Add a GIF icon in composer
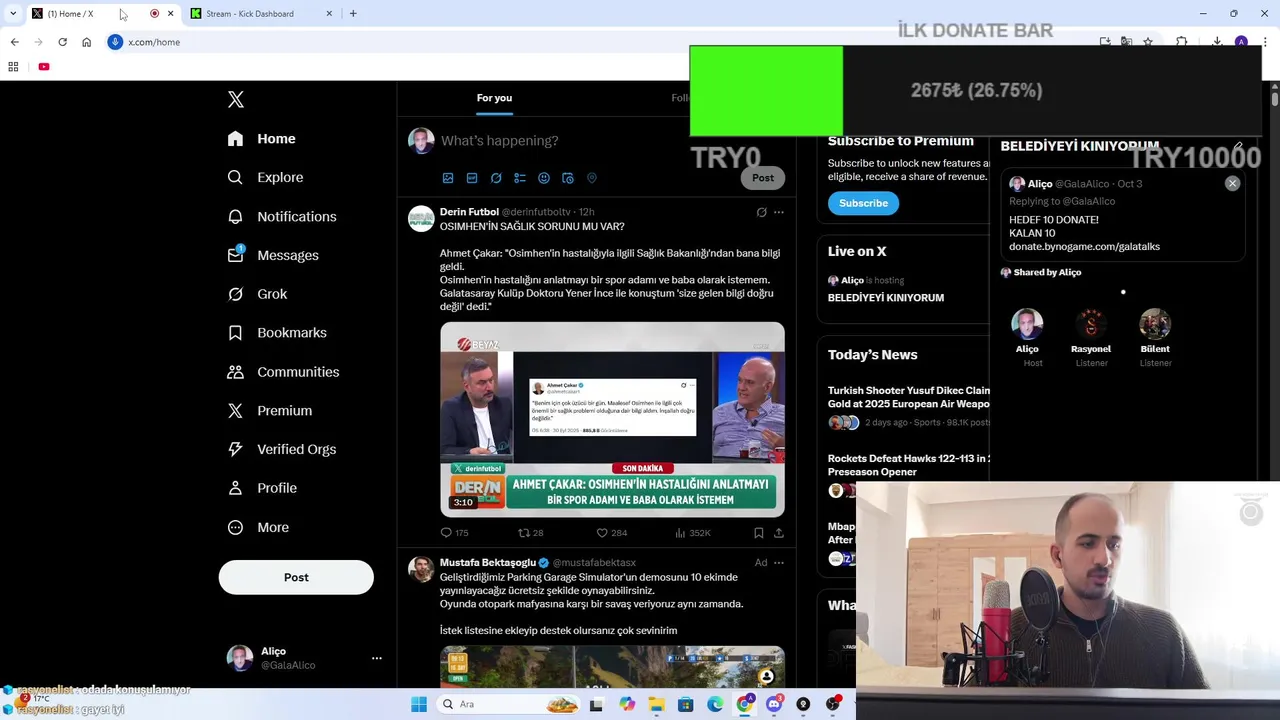The width and height of the screenshot is (1280, 720). pos(472,178)
